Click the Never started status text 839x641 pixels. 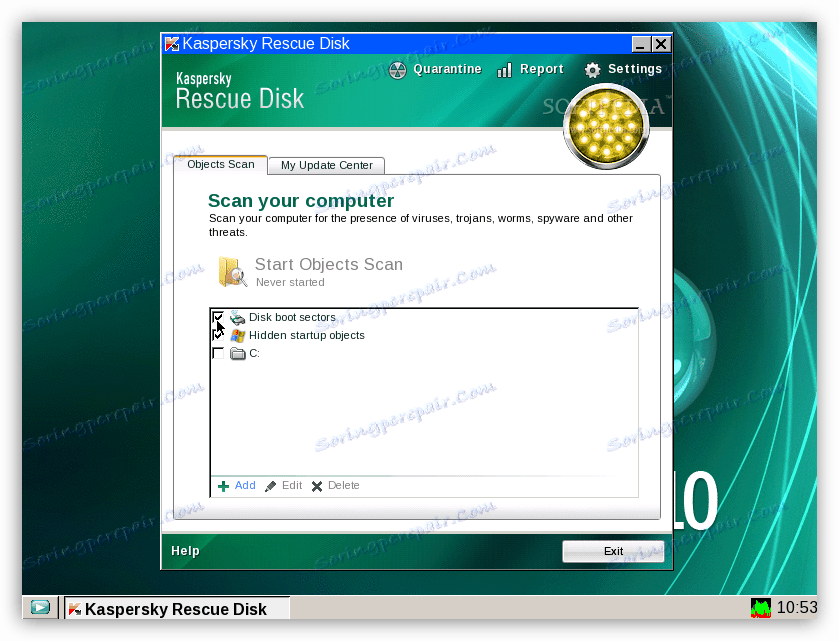tap(290, 282)
